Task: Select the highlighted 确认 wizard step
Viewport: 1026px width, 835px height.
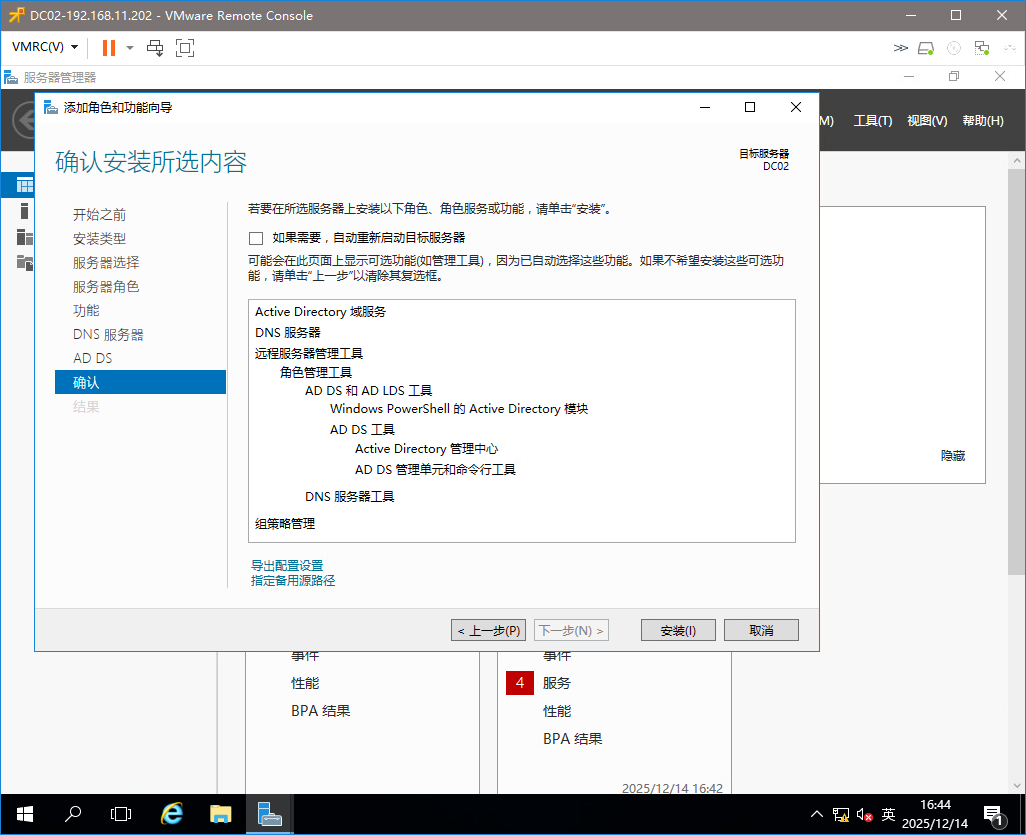Action: 140,382
